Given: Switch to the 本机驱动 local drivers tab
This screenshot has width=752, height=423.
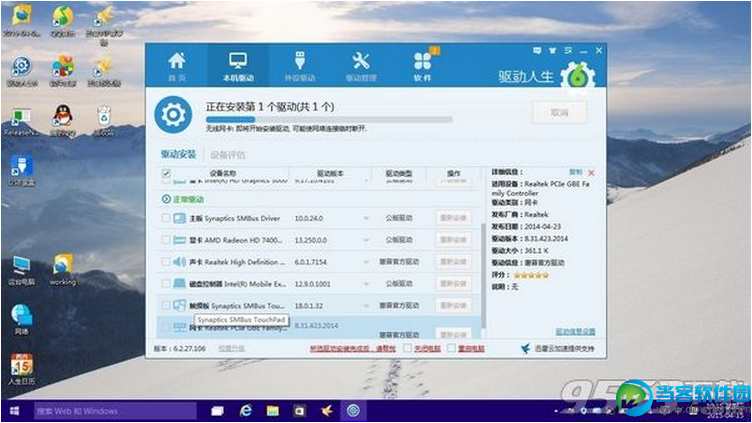Looking at the screenshot, I should (238, 66).
